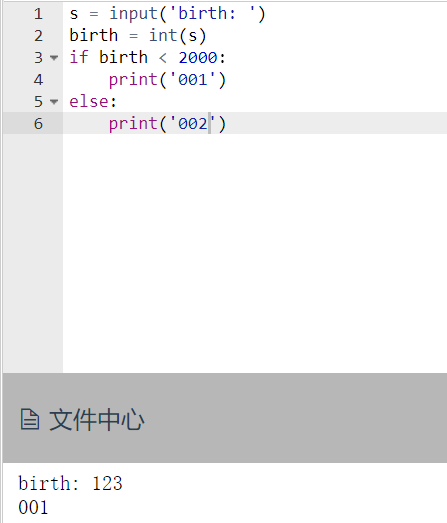This screenshot has height=523, width=447.
Task: Place cursor on the input function call
Action: click(x=133, y=14)
